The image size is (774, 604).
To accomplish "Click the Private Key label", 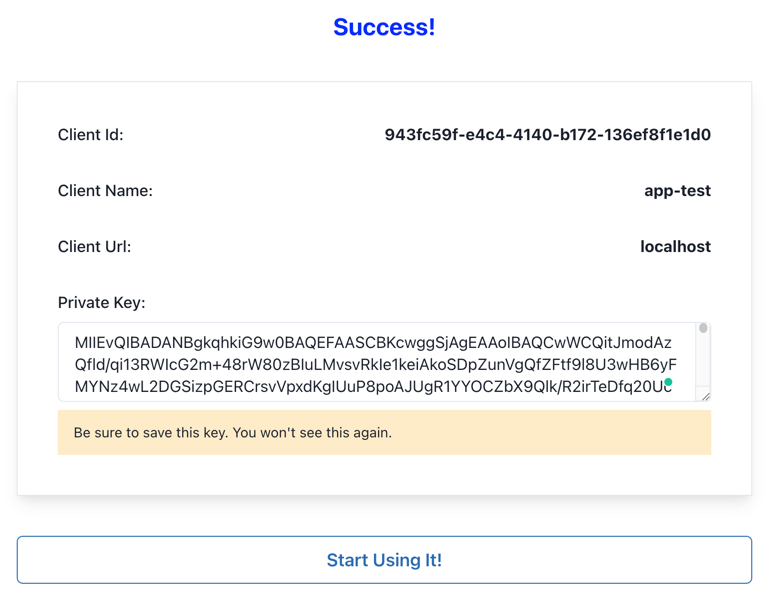I will (x=101, y=303).
